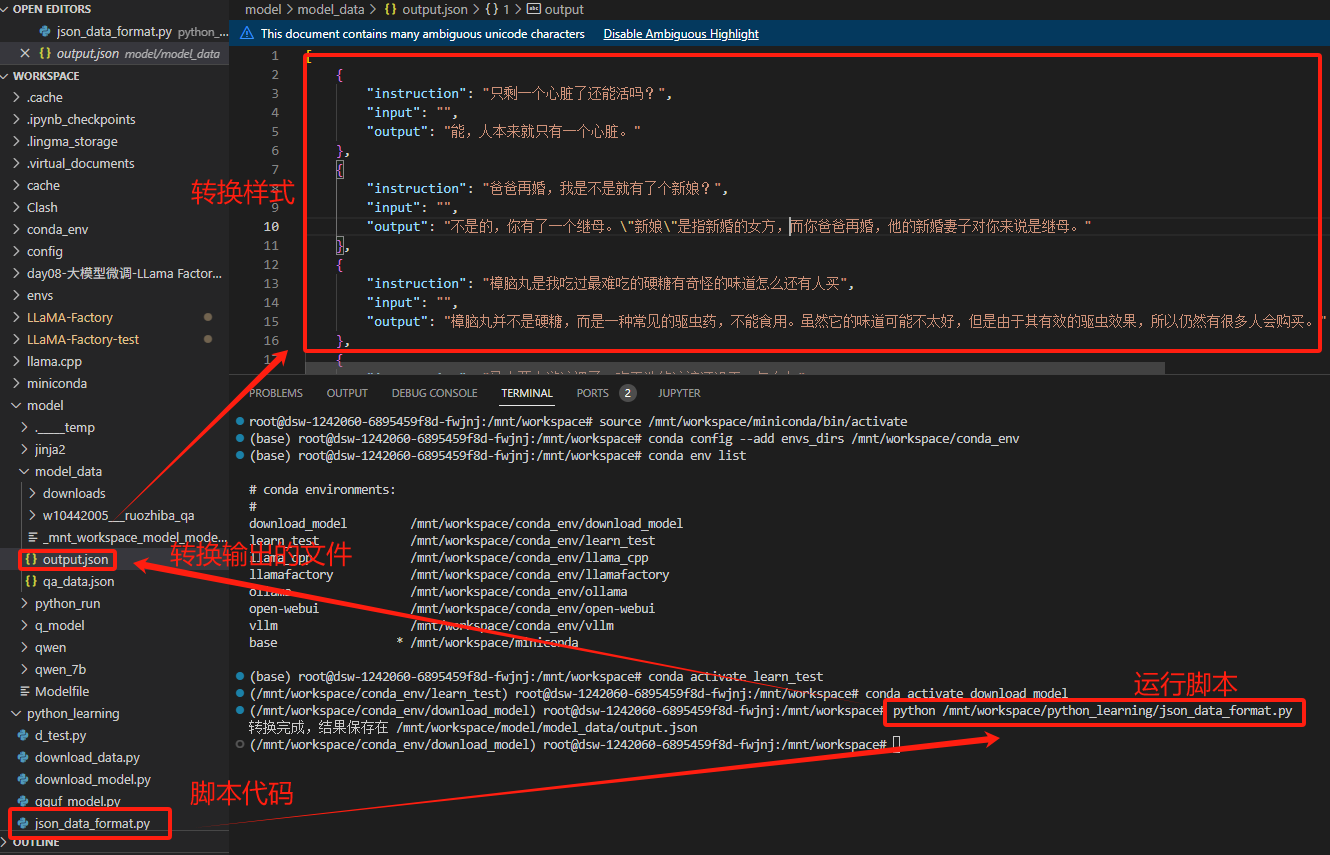Screen dimensions: 1330x855
Task: Collapse the model_data folder
Action: point(68,471)
